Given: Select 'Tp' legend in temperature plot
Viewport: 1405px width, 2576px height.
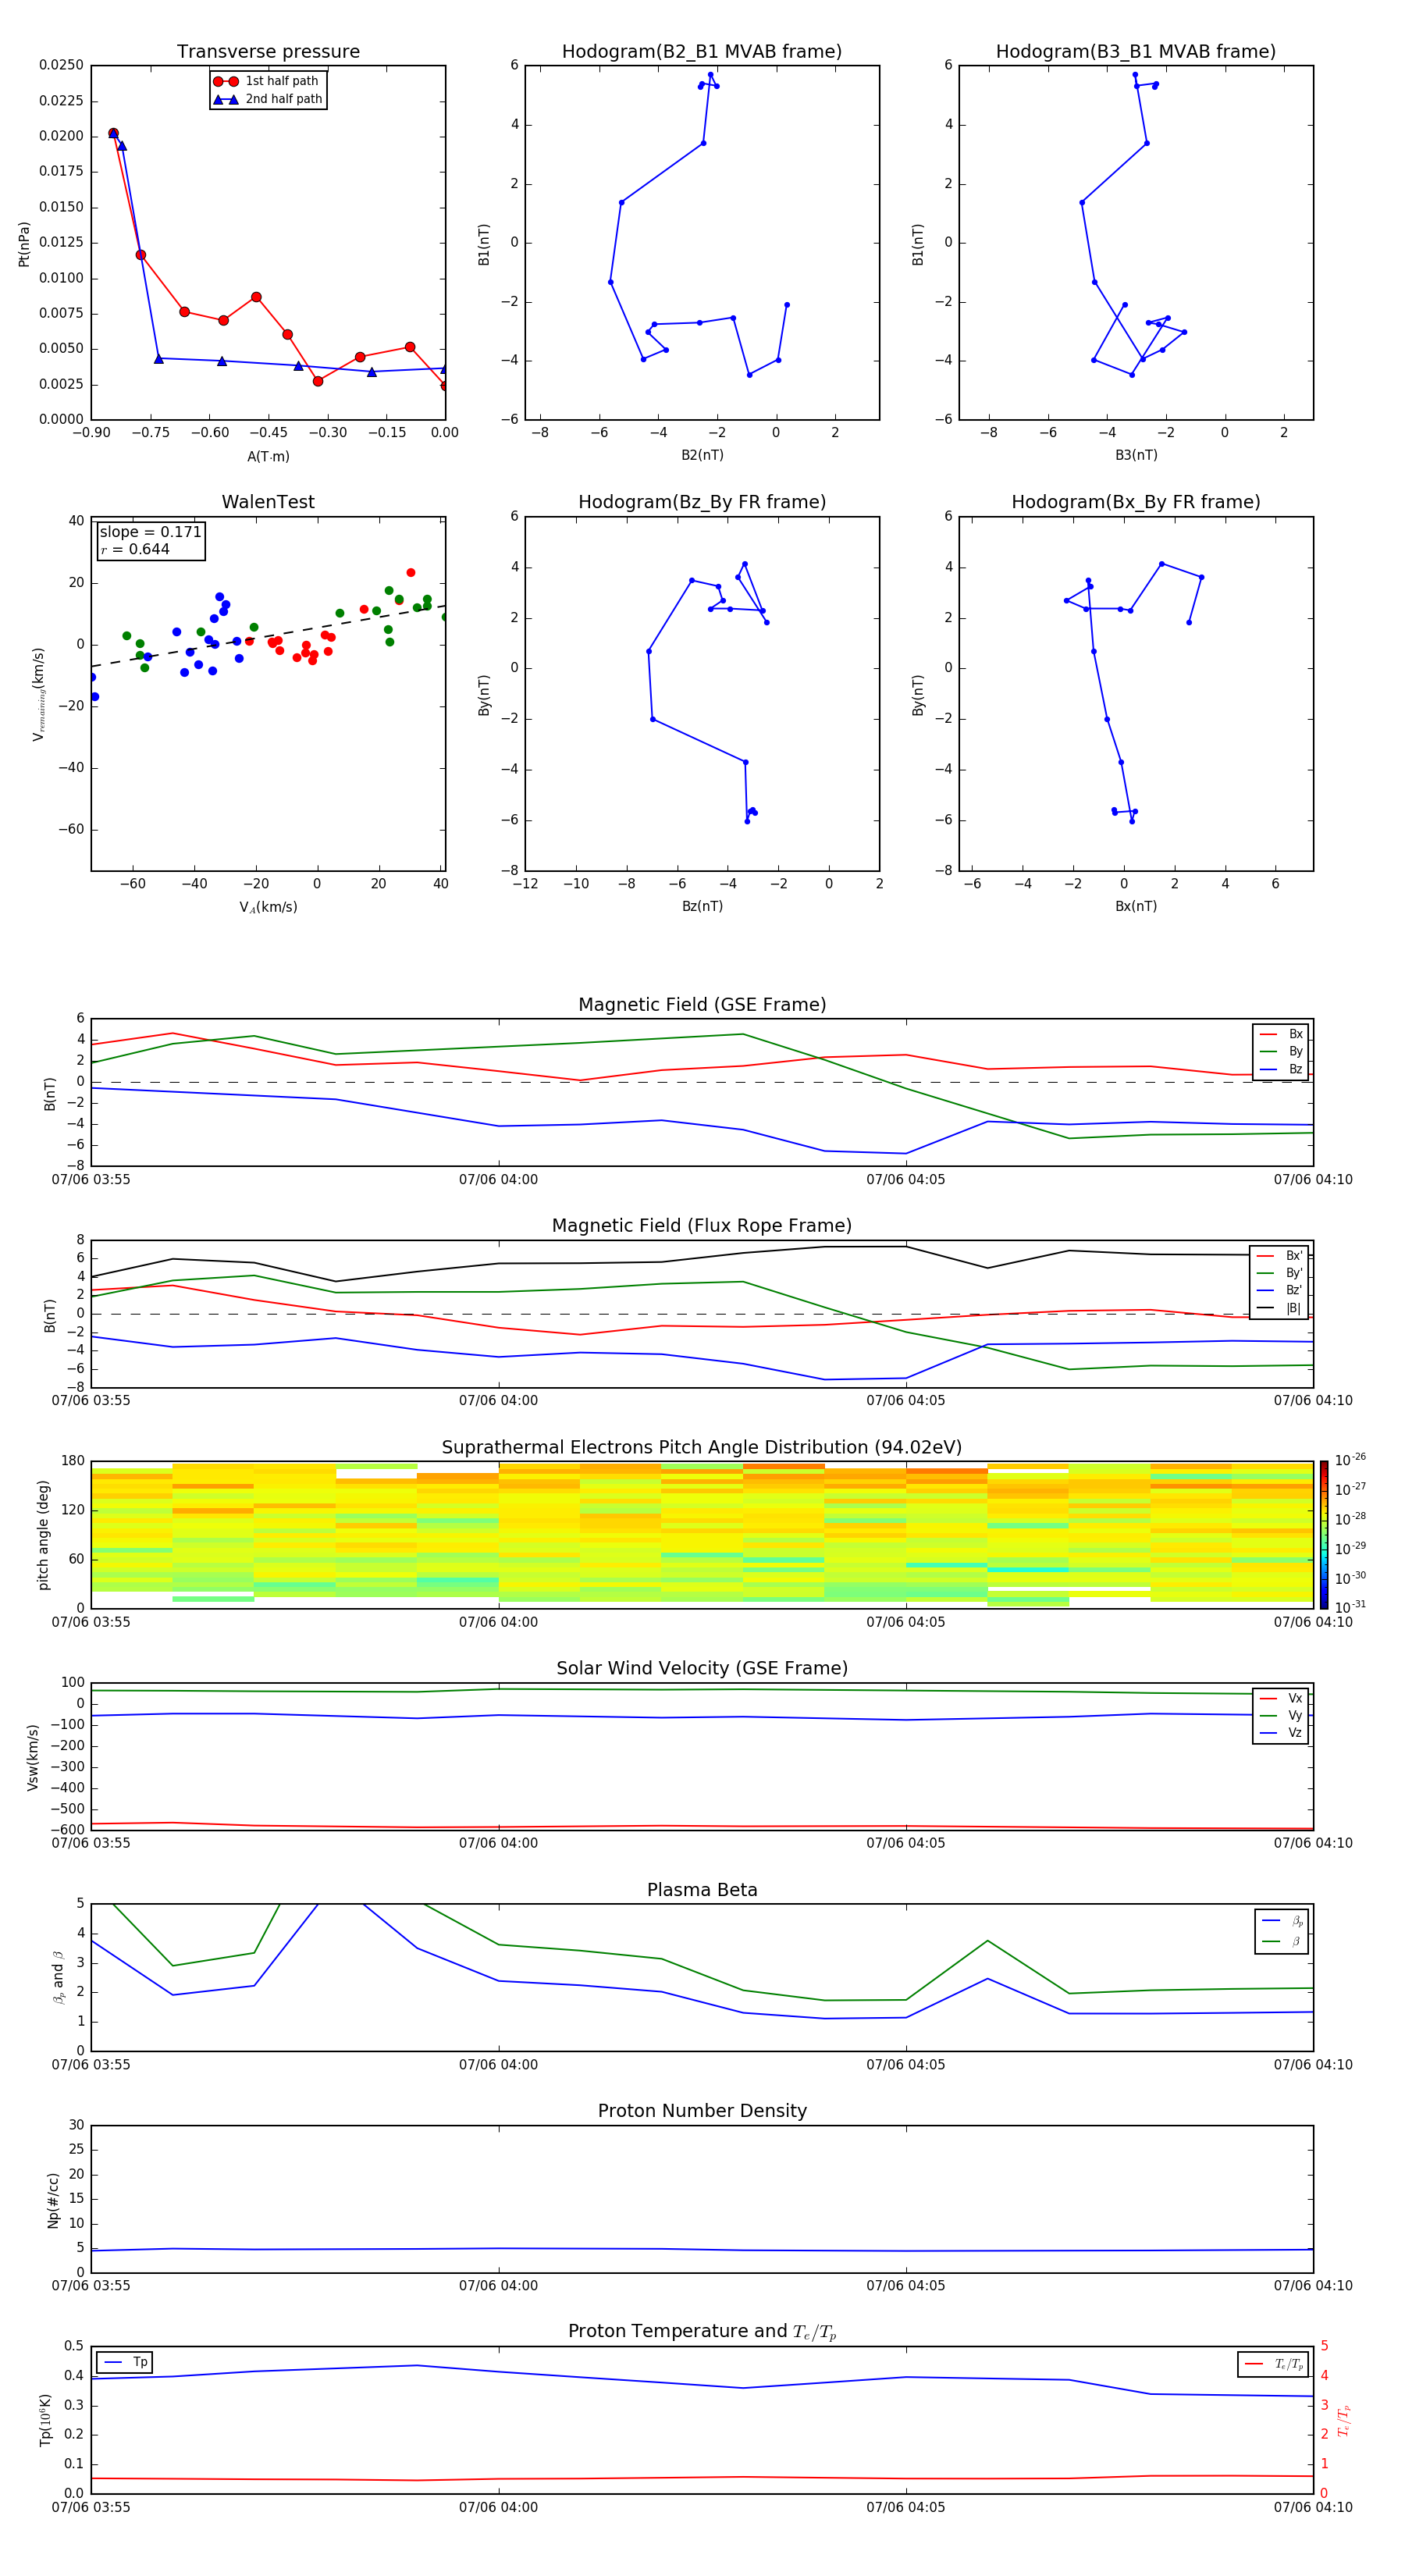Looking at the screenshot, I should tap(125, 2363).
